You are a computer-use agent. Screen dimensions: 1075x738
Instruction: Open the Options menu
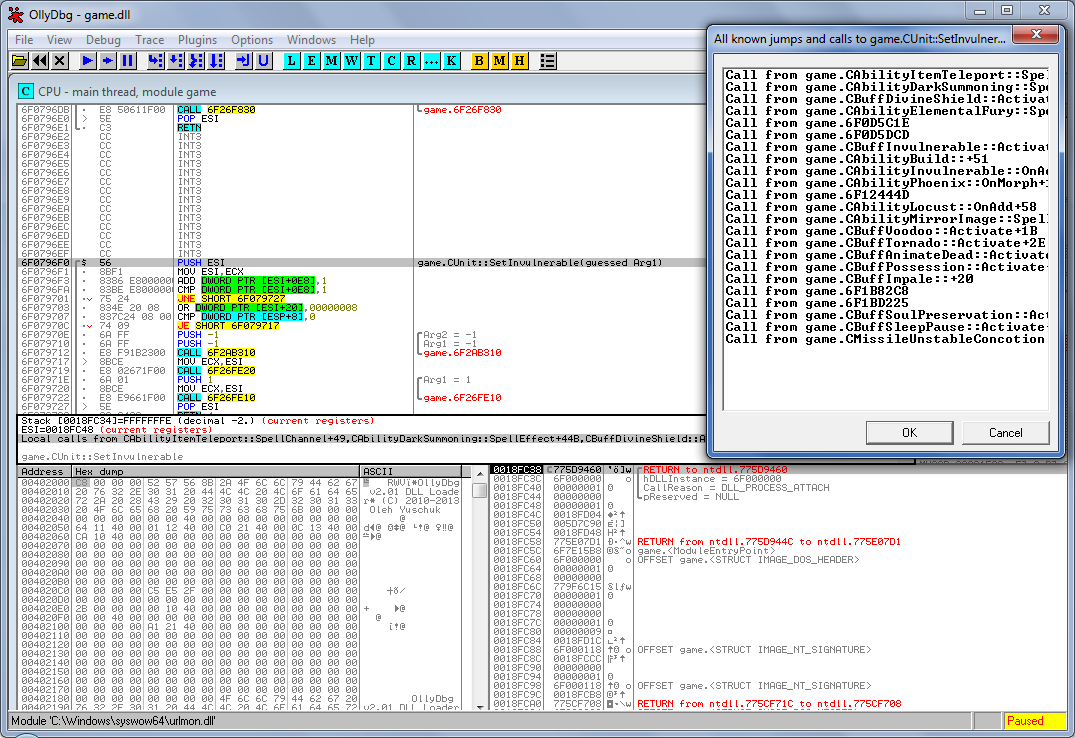tap(252, 40)
